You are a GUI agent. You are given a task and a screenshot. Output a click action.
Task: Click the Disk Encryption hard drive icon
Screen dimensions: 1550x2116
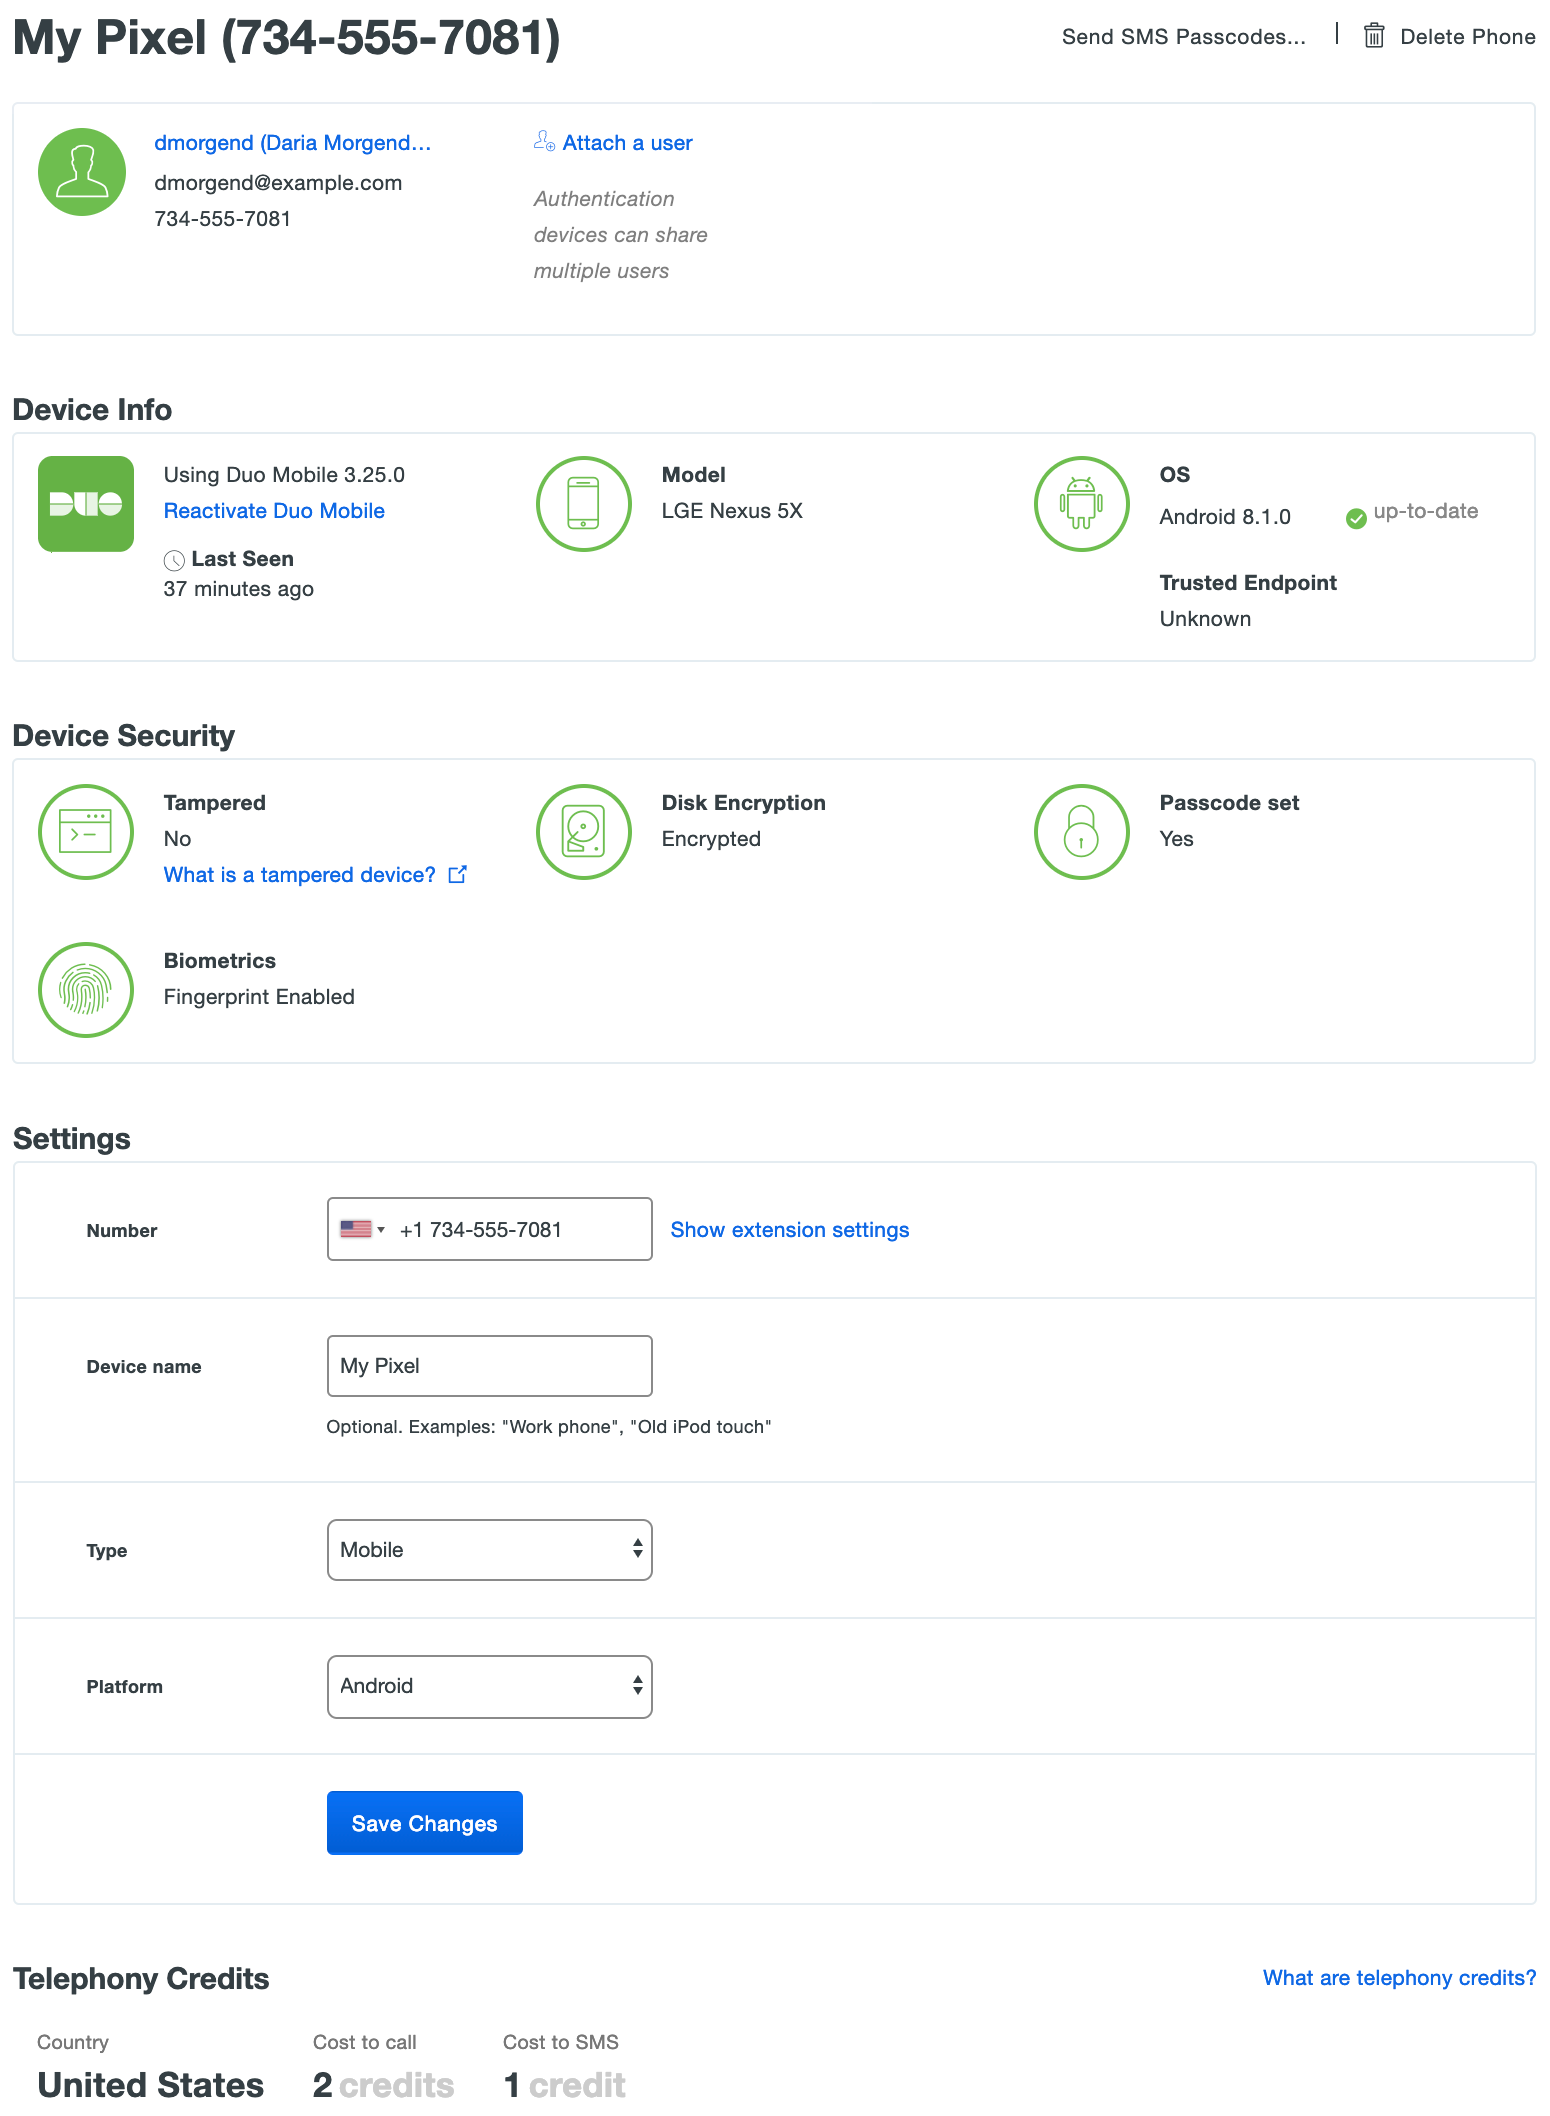pos(583,832)
